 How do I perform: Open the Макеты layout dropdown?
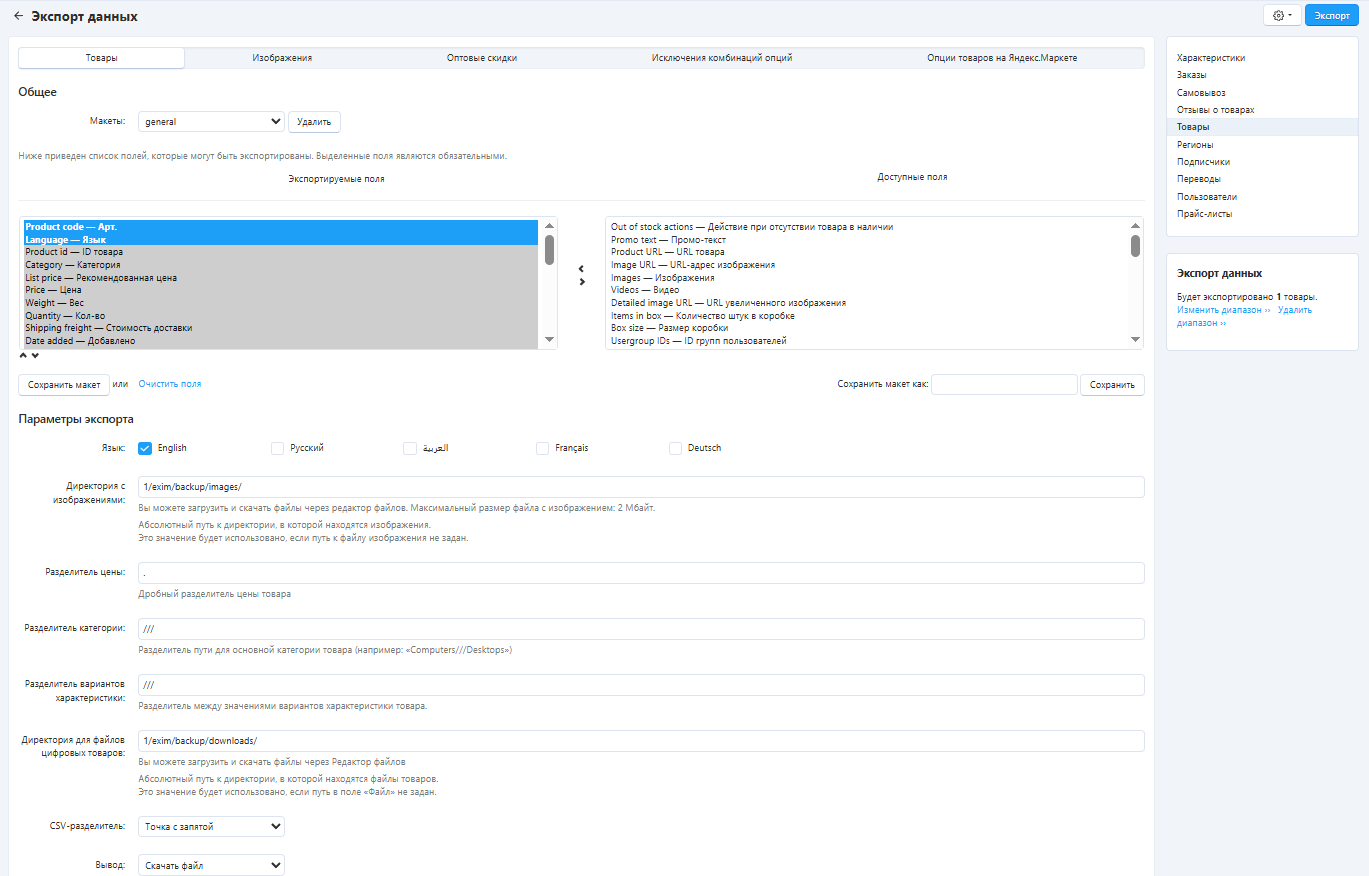tap(211, 122)
